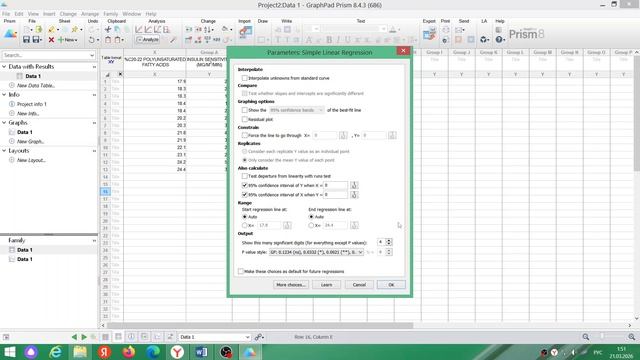Image resolution: width=640 pixels, height=360 pixels.
Task: Open Microsoft Word from taskbar
Action: [201, 352]
